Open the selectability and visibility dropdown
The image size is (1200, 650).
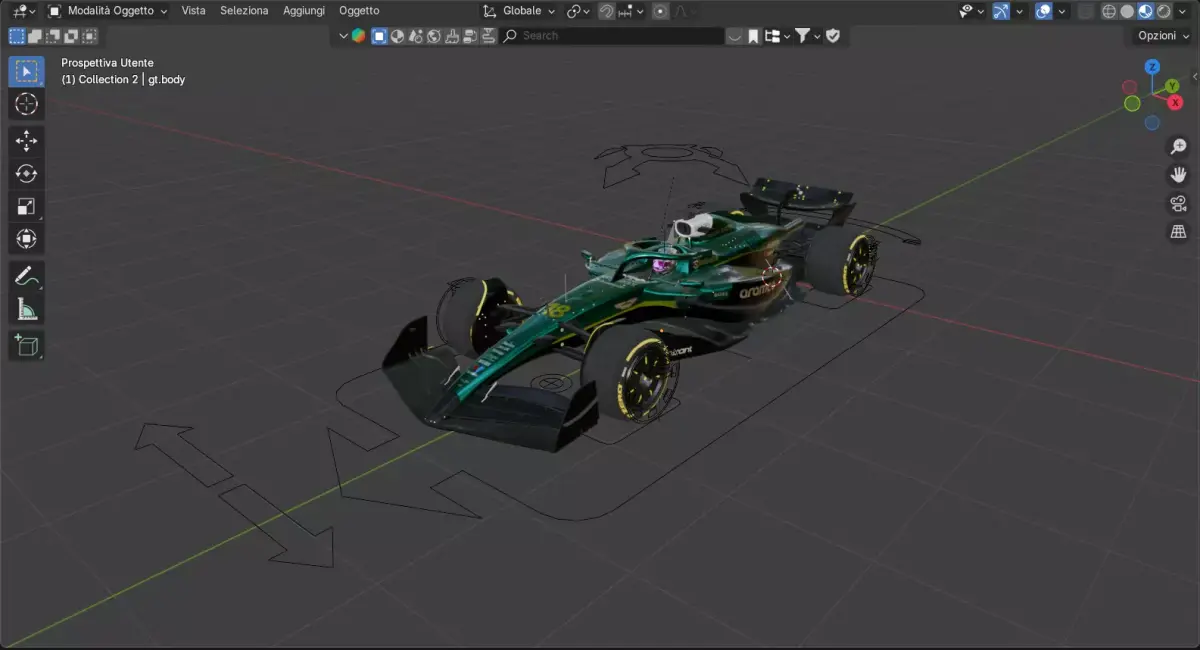971,11
